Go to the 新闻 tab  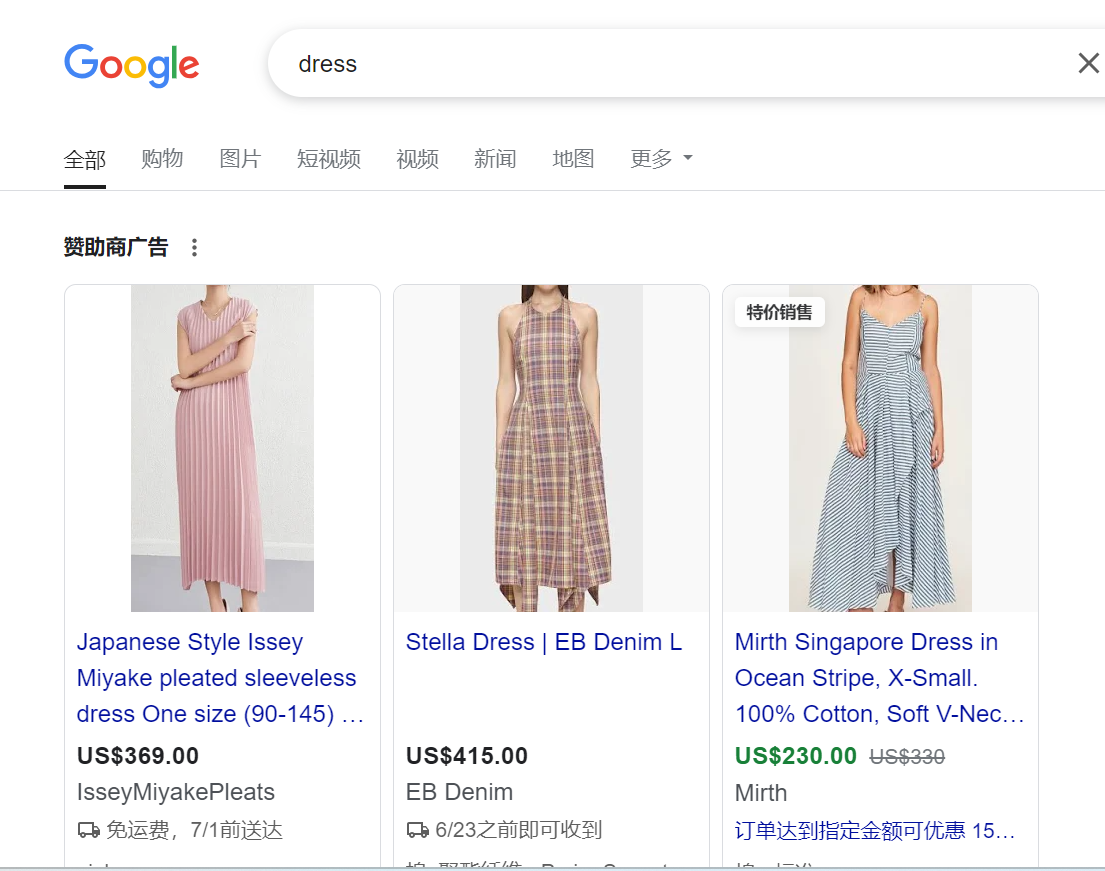(495, 159)
